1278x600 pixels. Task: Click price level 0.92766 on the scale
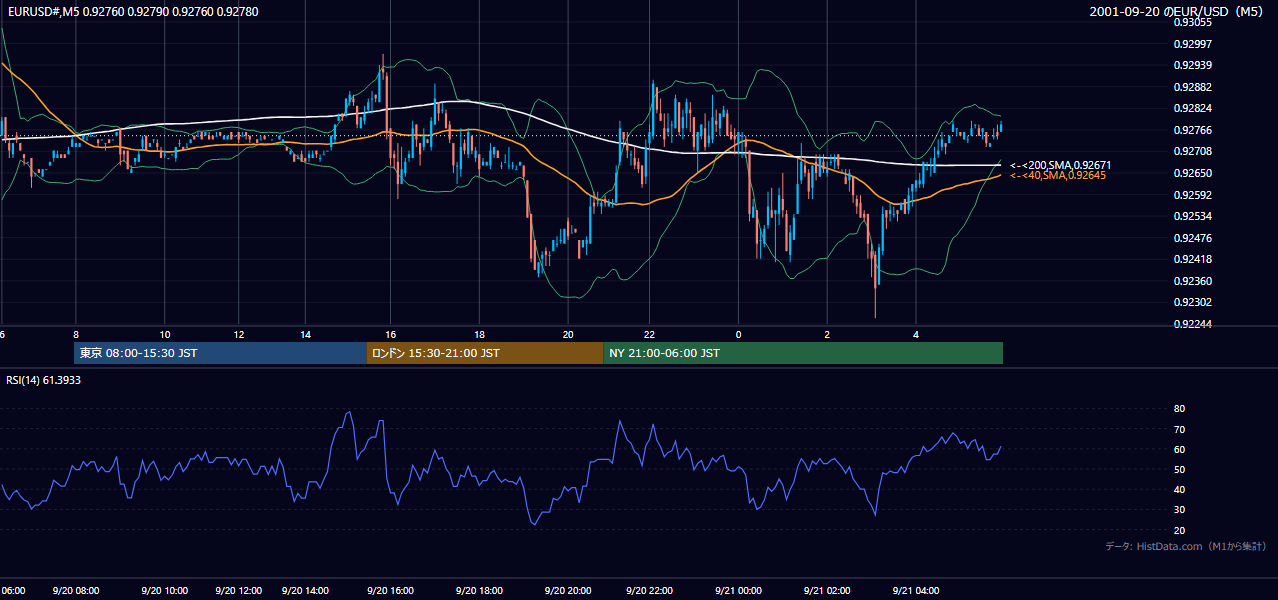(1192, 130)
